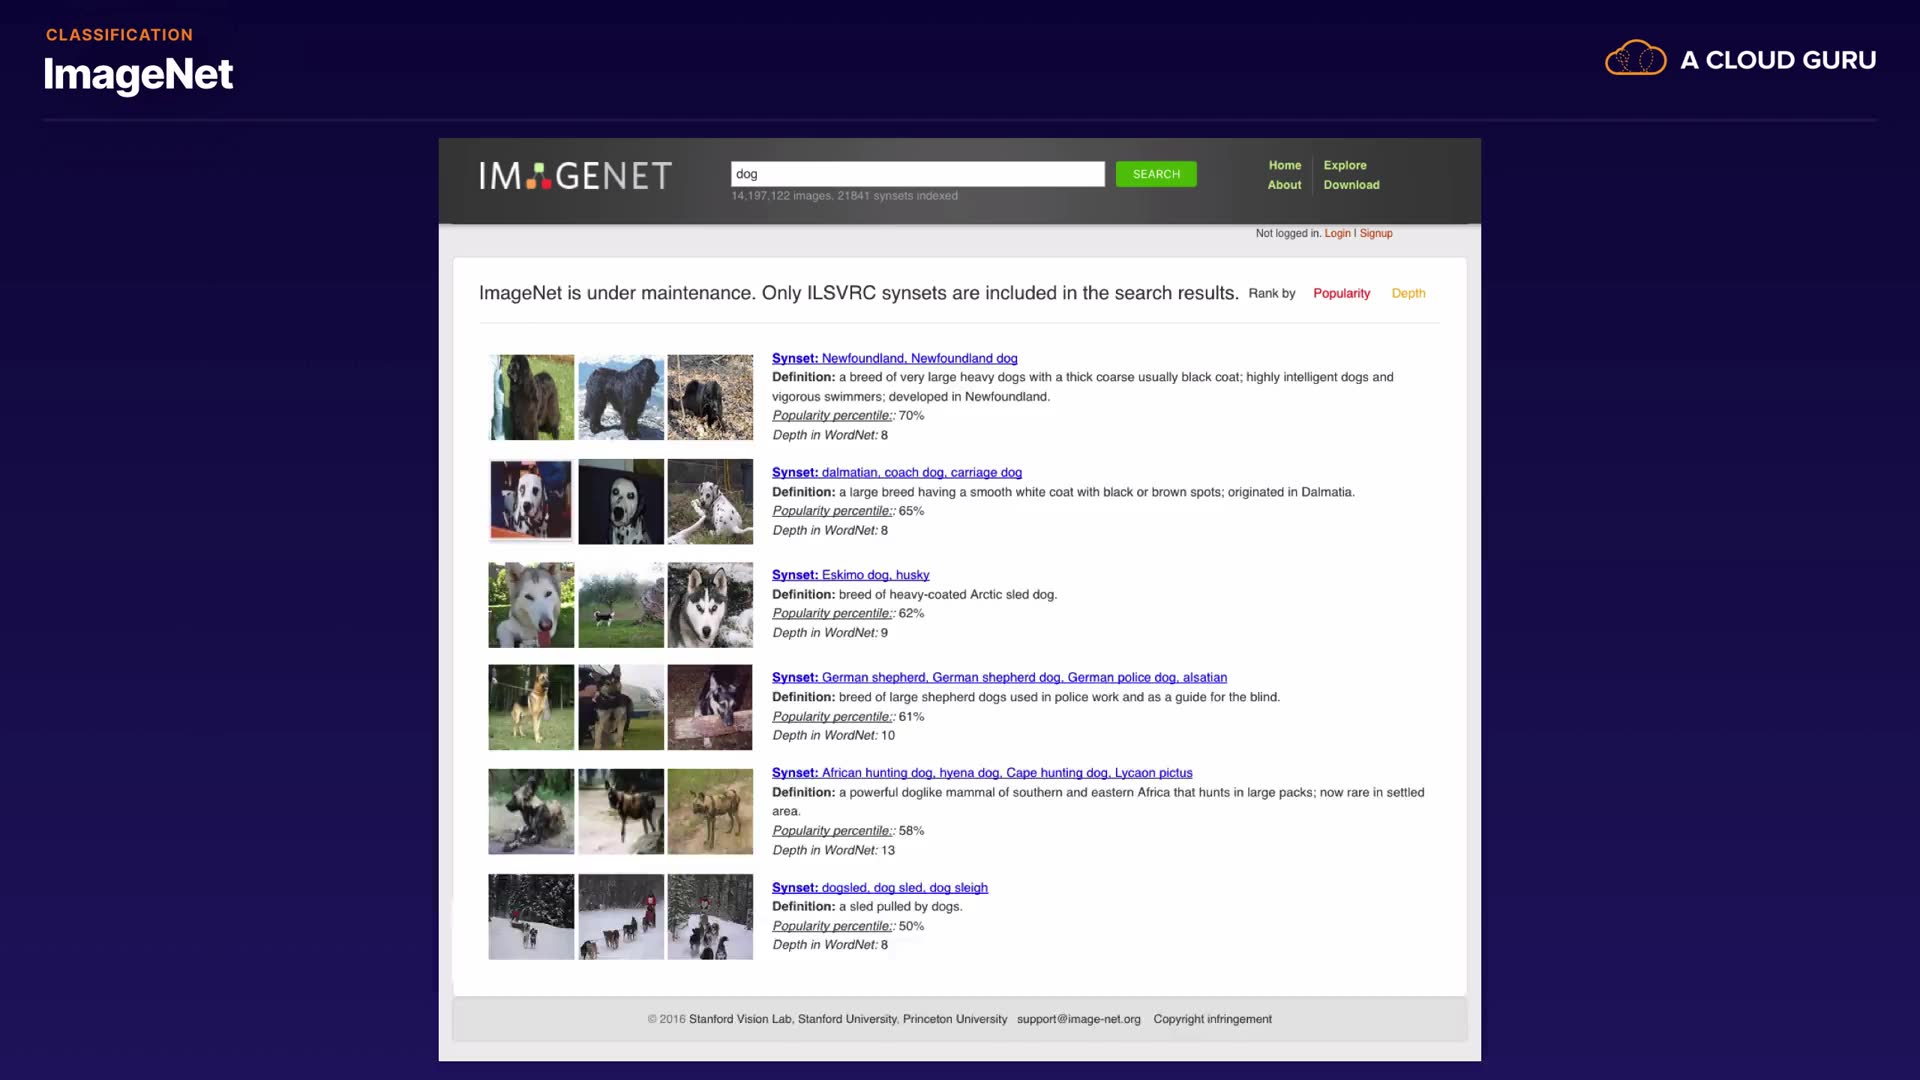This screenshot has height=1080, width=1920.
Task: Click the Login link
Action: pos(1337,233)
